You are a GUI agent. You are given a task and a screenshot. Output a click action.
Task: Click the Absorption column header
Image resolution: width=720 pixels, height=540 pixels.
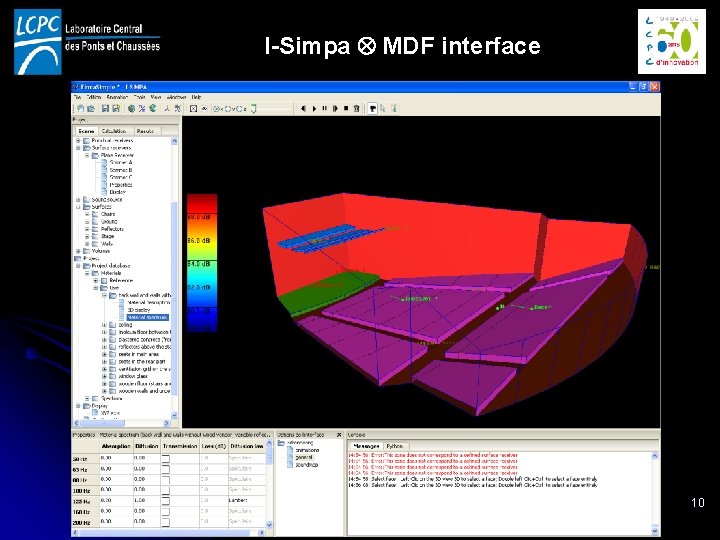tap(116, 446)
